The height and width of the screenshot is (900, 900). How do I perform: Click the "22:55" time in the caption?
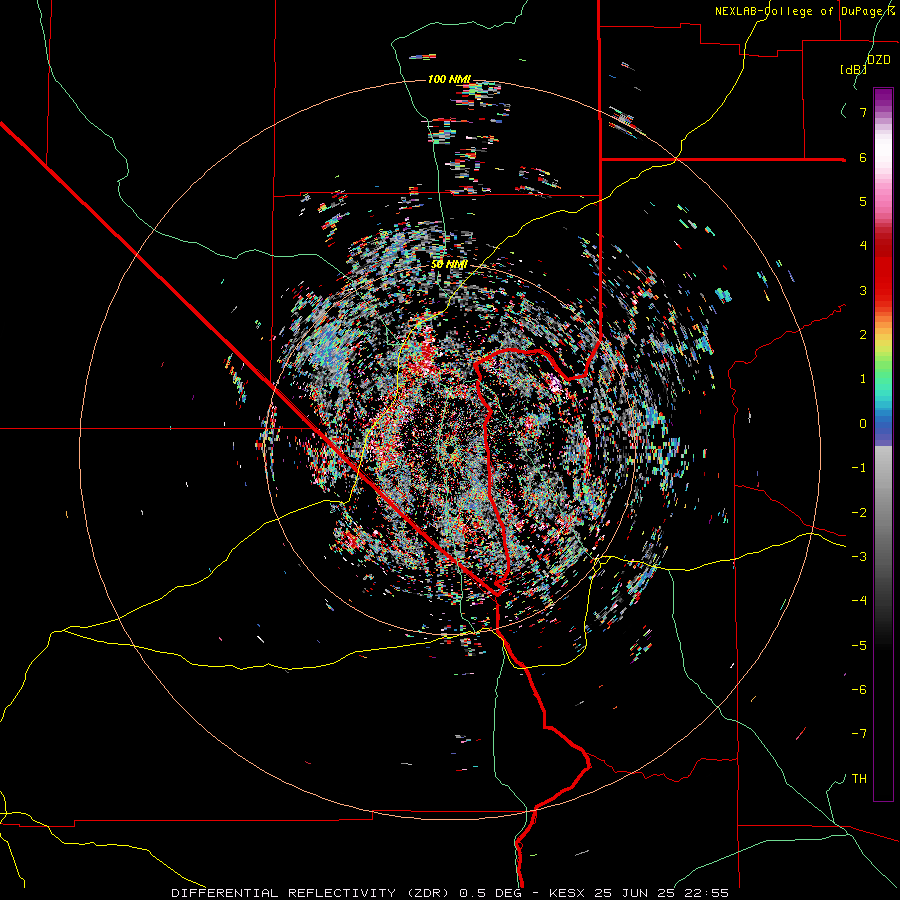pos(706,893)
